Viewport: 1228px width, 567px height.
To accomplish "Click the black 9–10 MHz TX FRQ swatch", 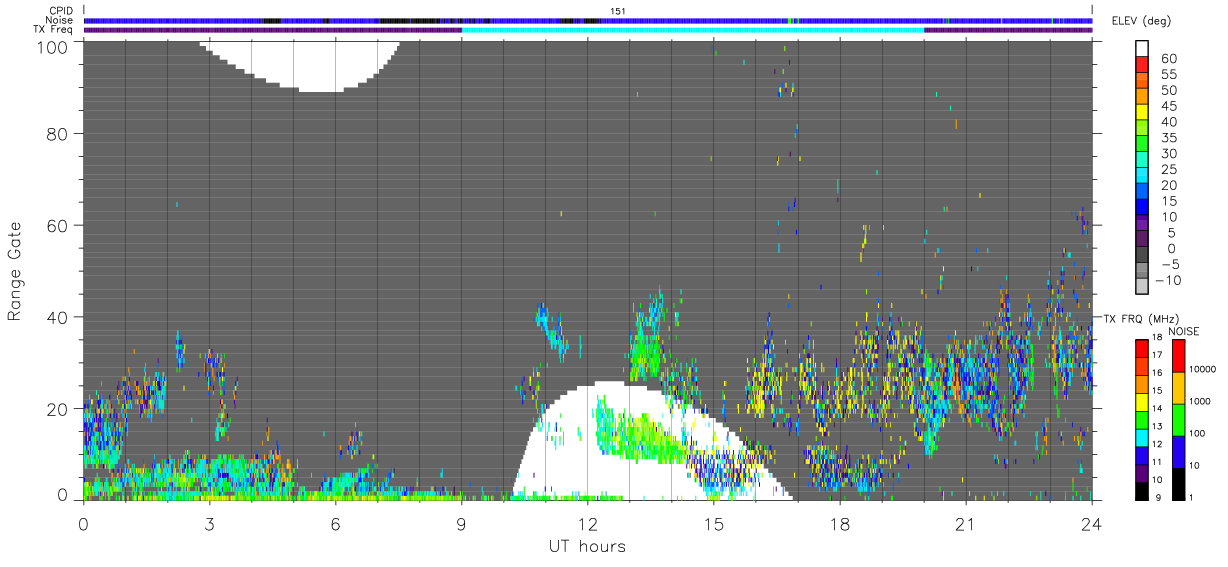I will [x=1142, y=491].
